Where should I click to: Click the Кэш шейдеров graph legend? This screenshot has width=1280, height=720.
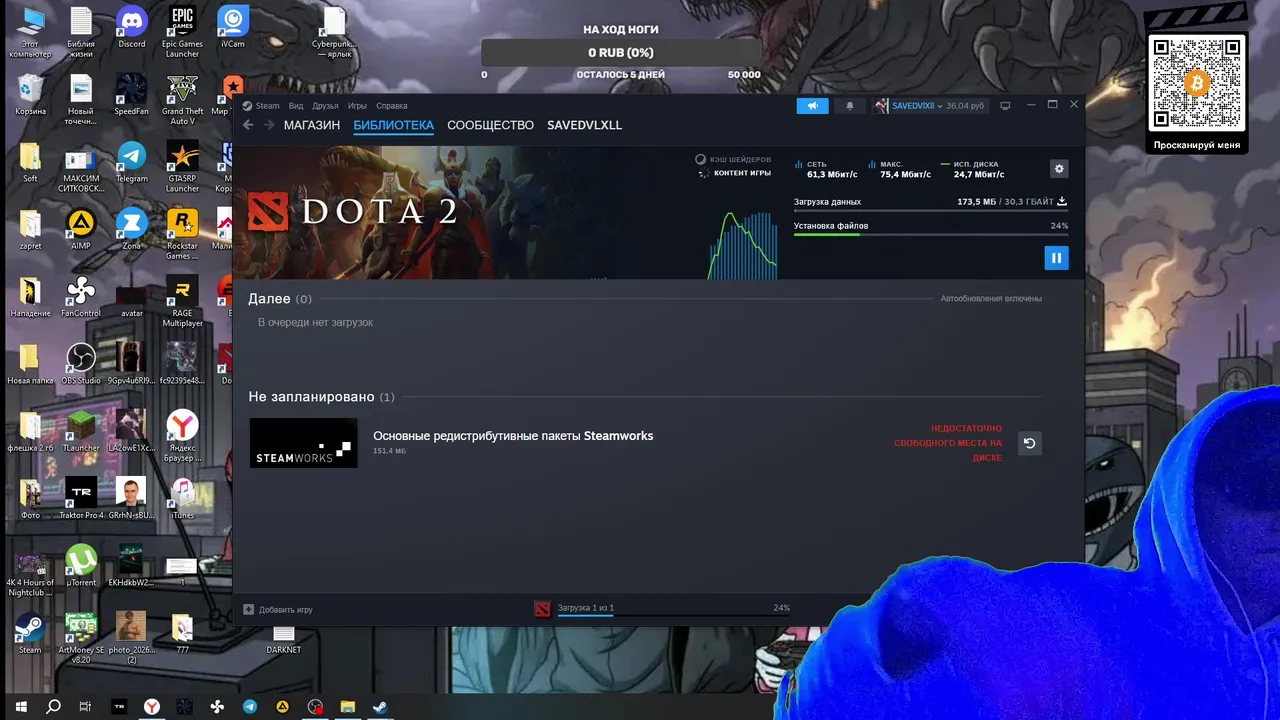(x=734, y=160)
